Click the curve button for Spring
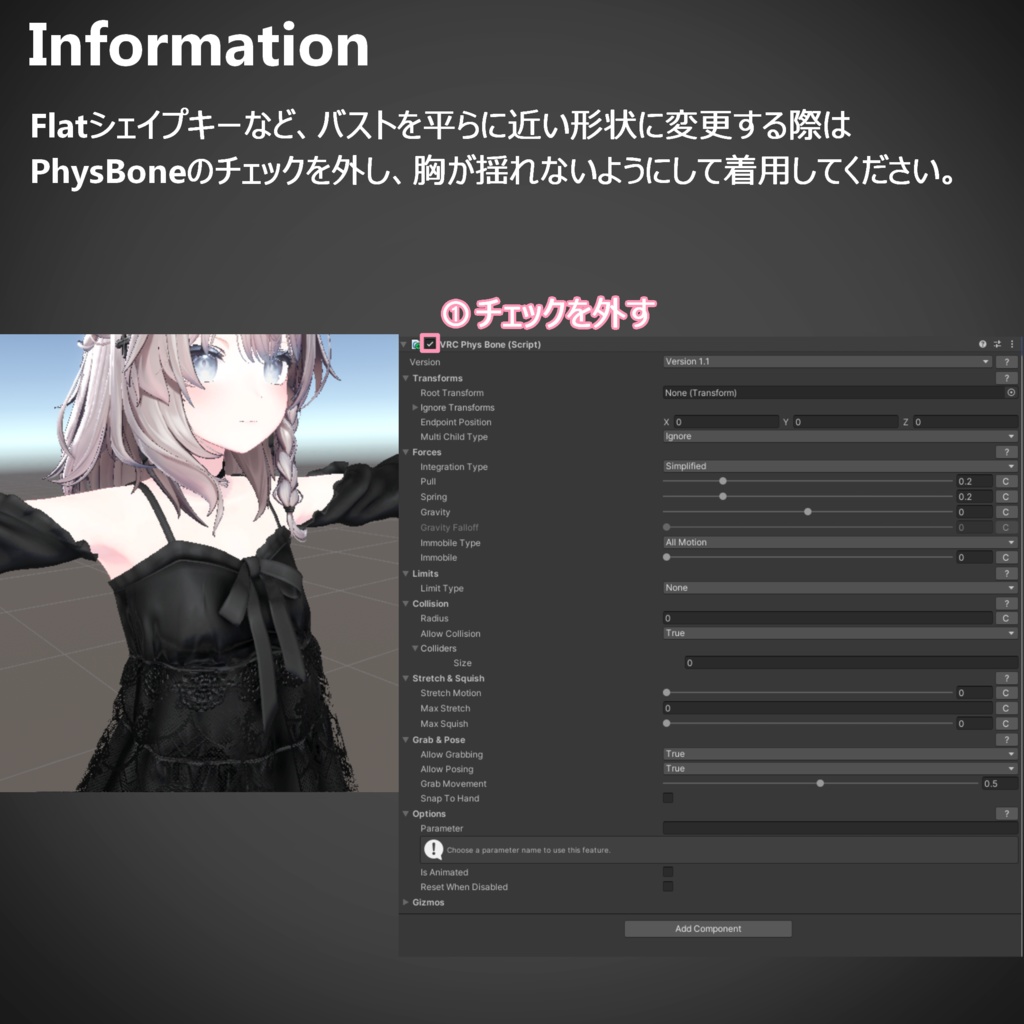This screenshot has width=1024, height=1024. click(1006, 497)
